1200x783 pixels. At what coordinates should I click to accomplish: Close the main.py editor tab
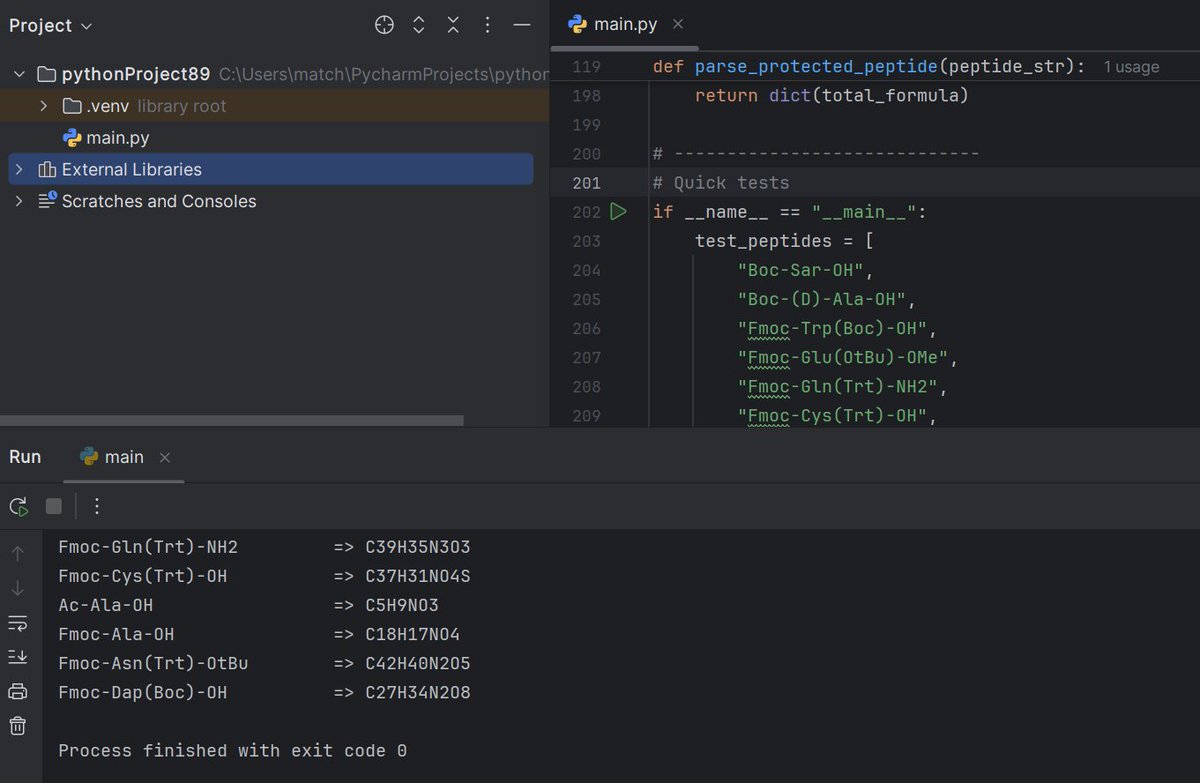(x=678, y=24)
